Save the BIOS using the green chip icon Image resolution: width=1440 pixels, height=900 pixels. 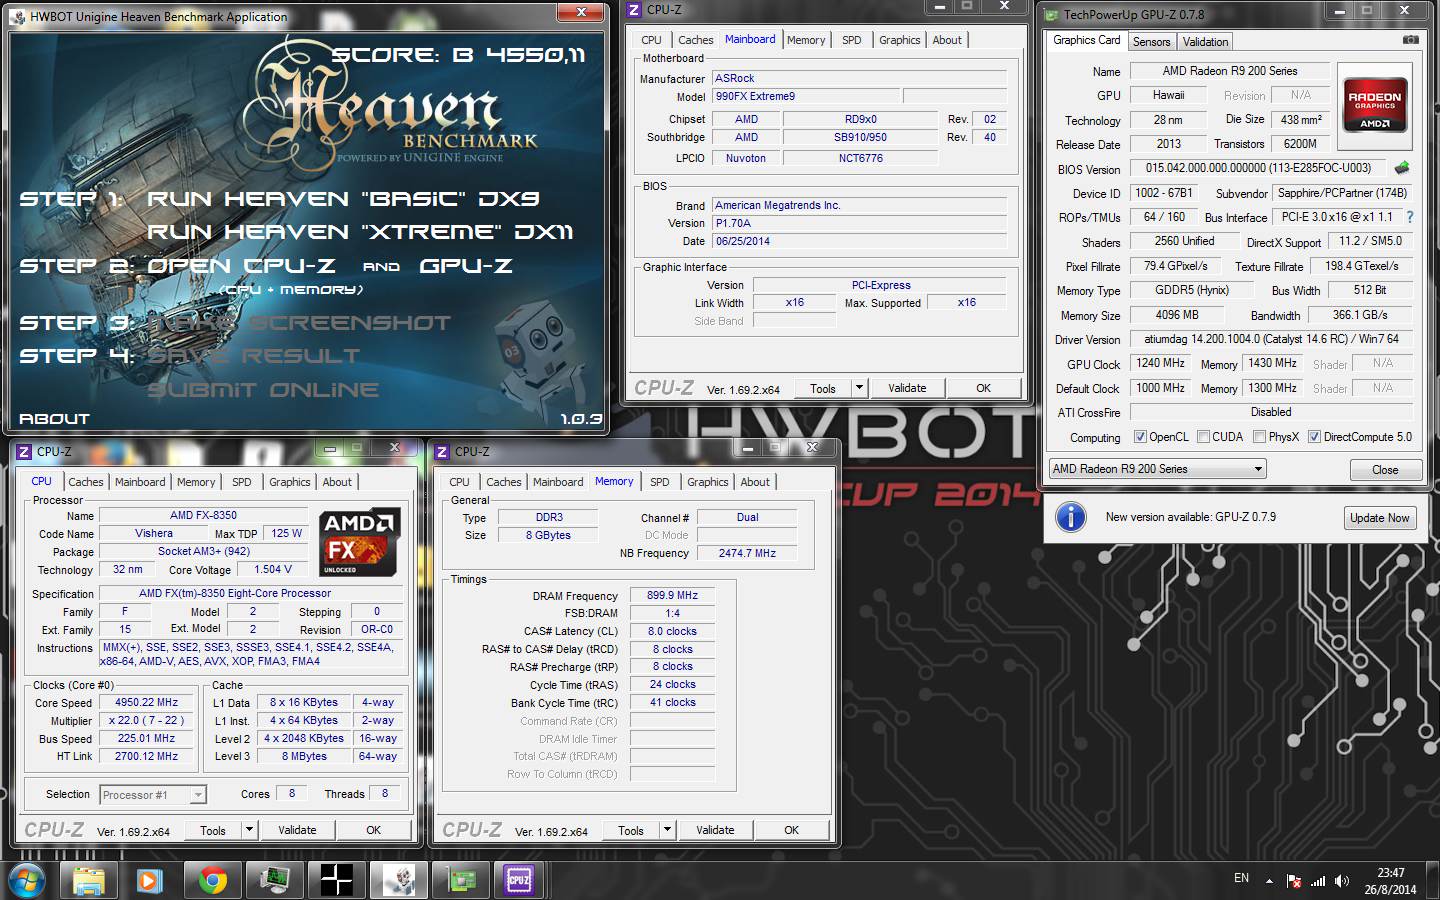point(1402,168)
